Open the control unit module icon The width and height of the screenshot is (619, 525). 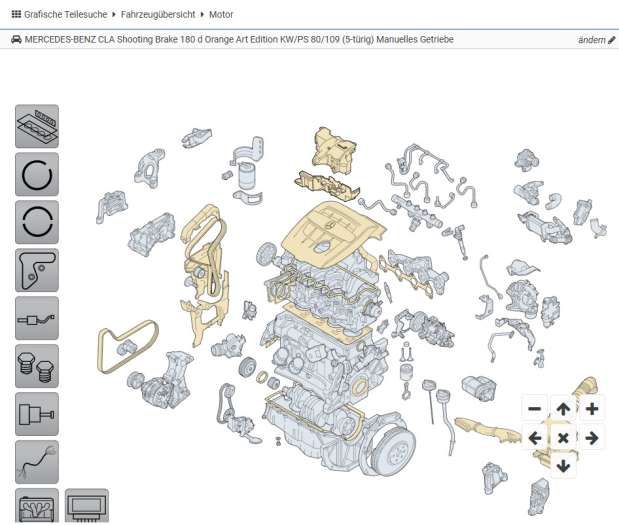pos(87,506)
